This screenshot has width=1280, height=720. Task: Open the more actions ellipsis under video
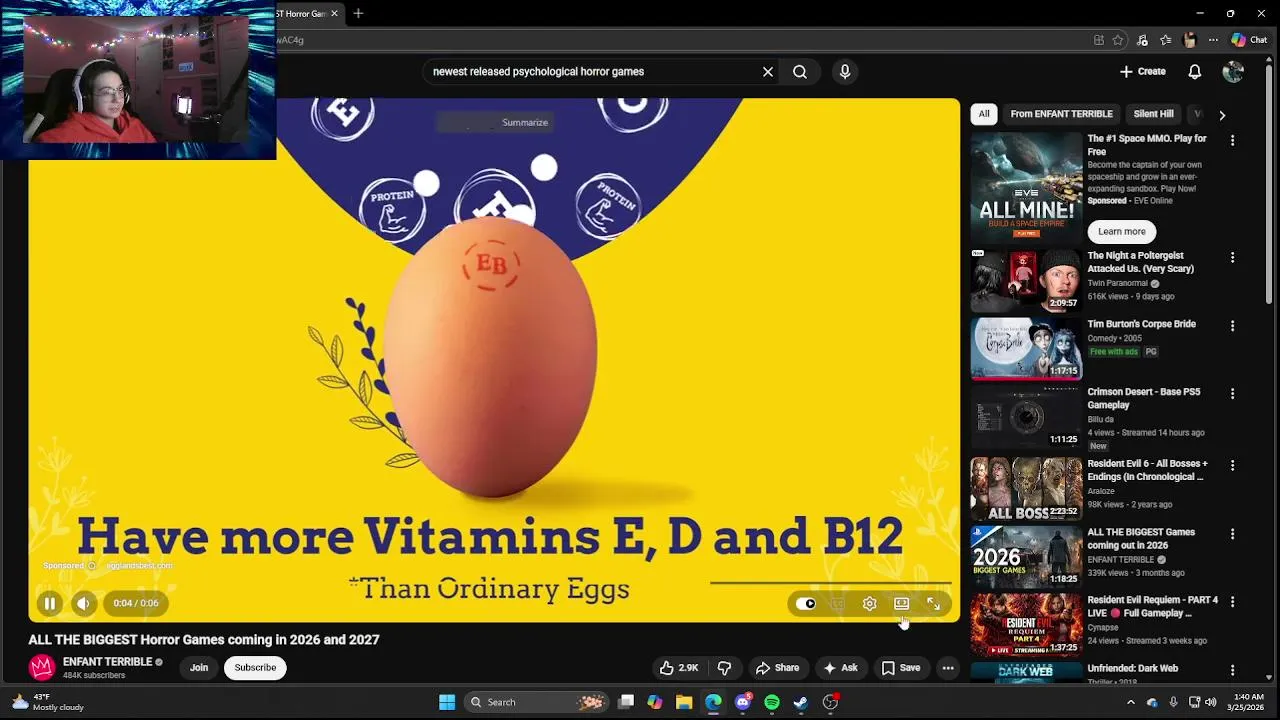pos(948,668)
